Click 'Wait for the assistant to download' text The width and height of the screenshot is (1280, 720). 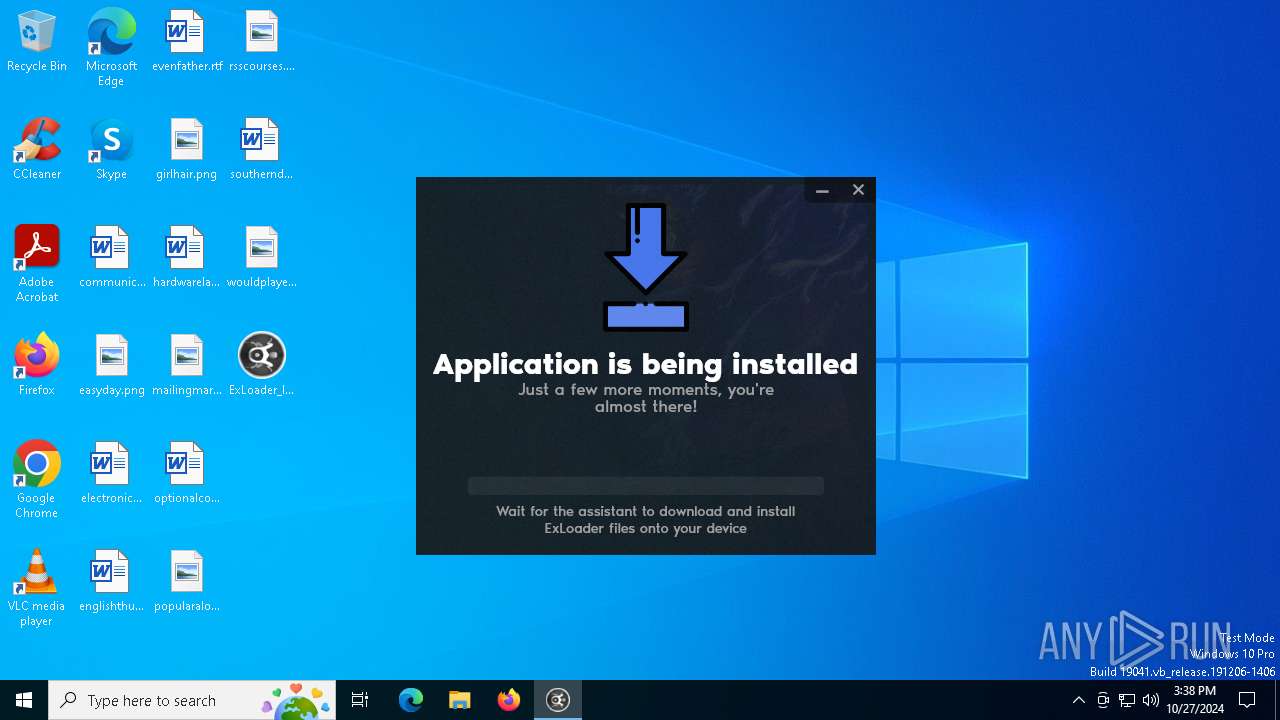646,519
